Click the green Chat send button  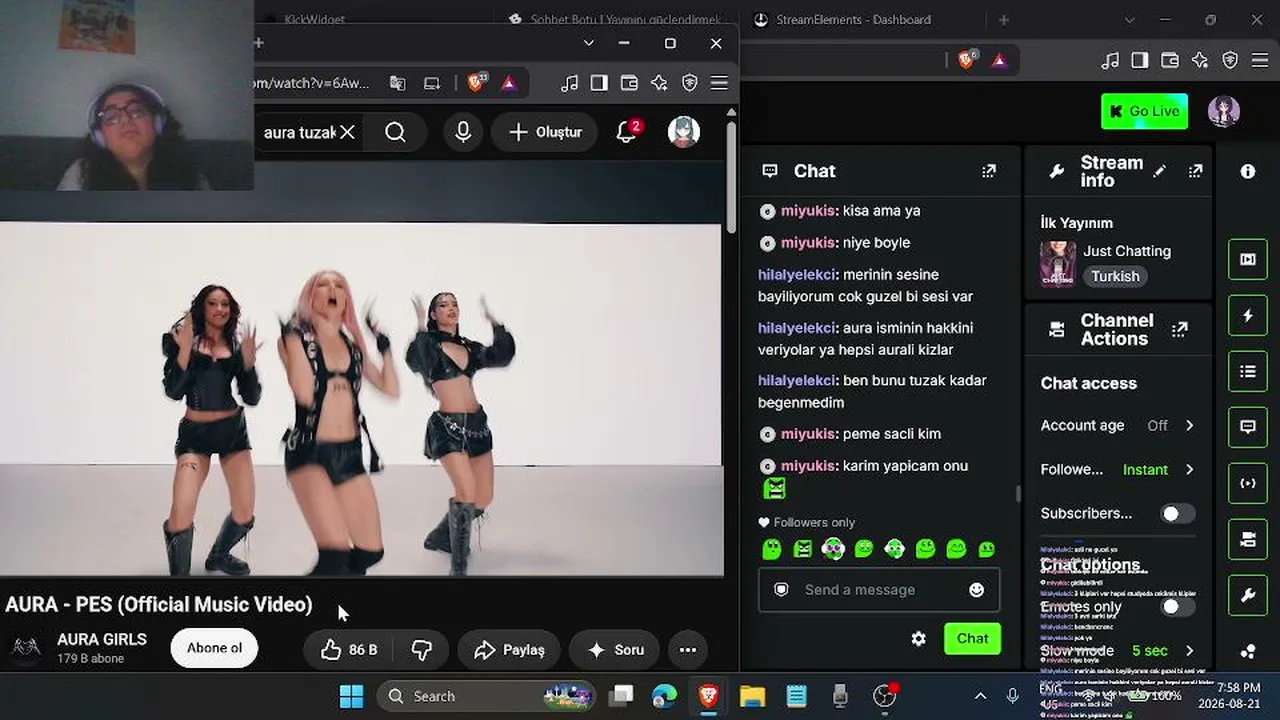[x=972, y=638]
